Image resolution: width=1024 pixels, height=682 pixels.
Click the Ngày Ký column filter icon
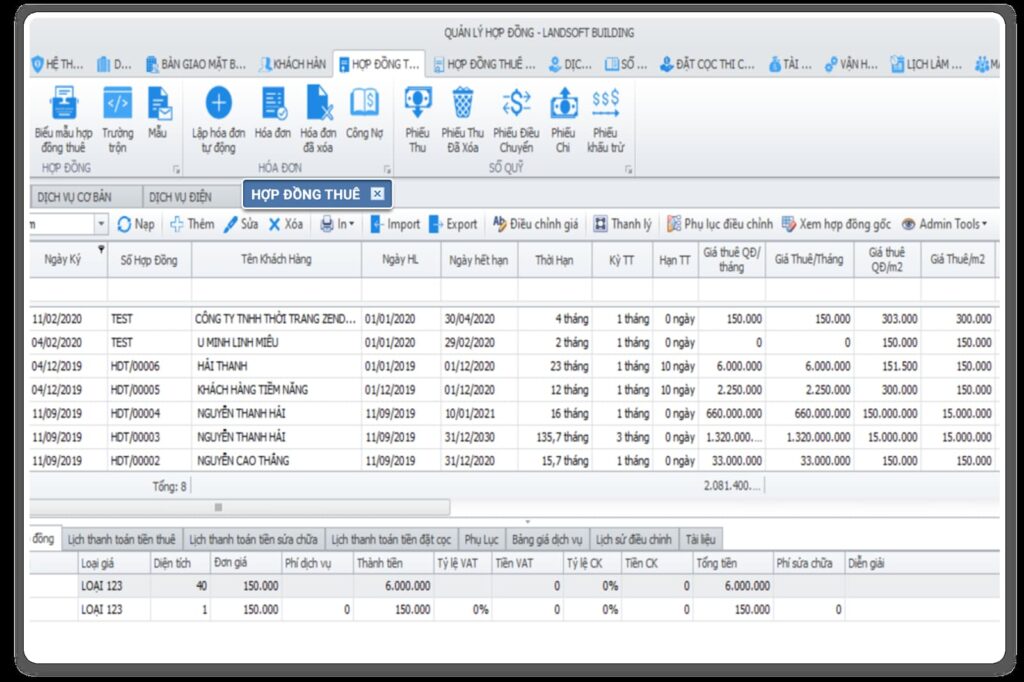pyautogui.click(x=101, y=249)
